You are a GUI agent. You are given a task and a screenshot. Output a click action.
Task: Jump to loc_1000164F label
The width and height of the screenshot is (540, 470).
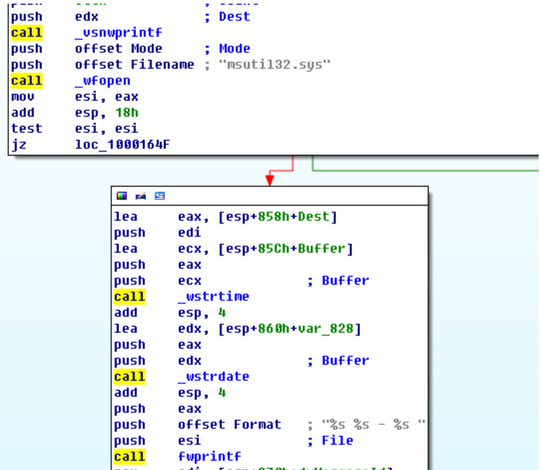point(123,145)
